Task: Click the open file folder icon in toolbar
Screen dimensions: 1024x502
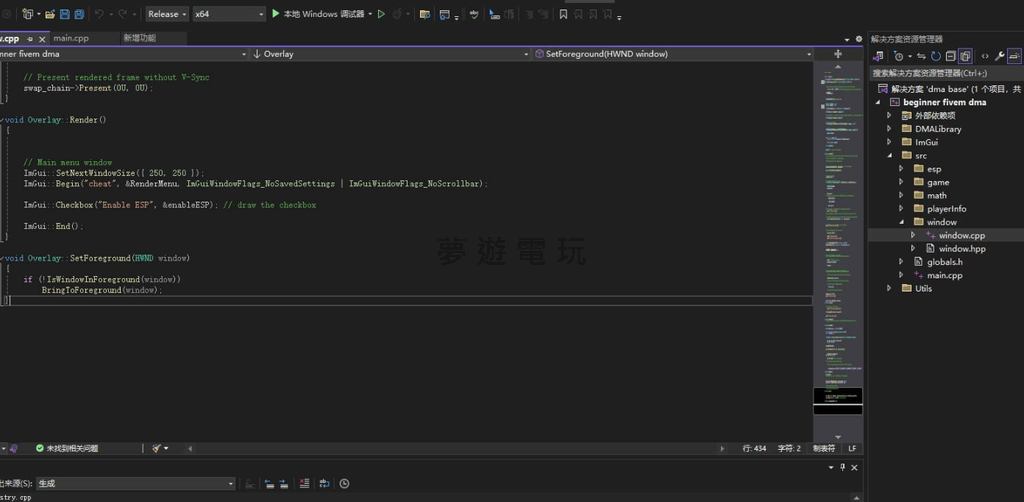Action: pos(52,14)
